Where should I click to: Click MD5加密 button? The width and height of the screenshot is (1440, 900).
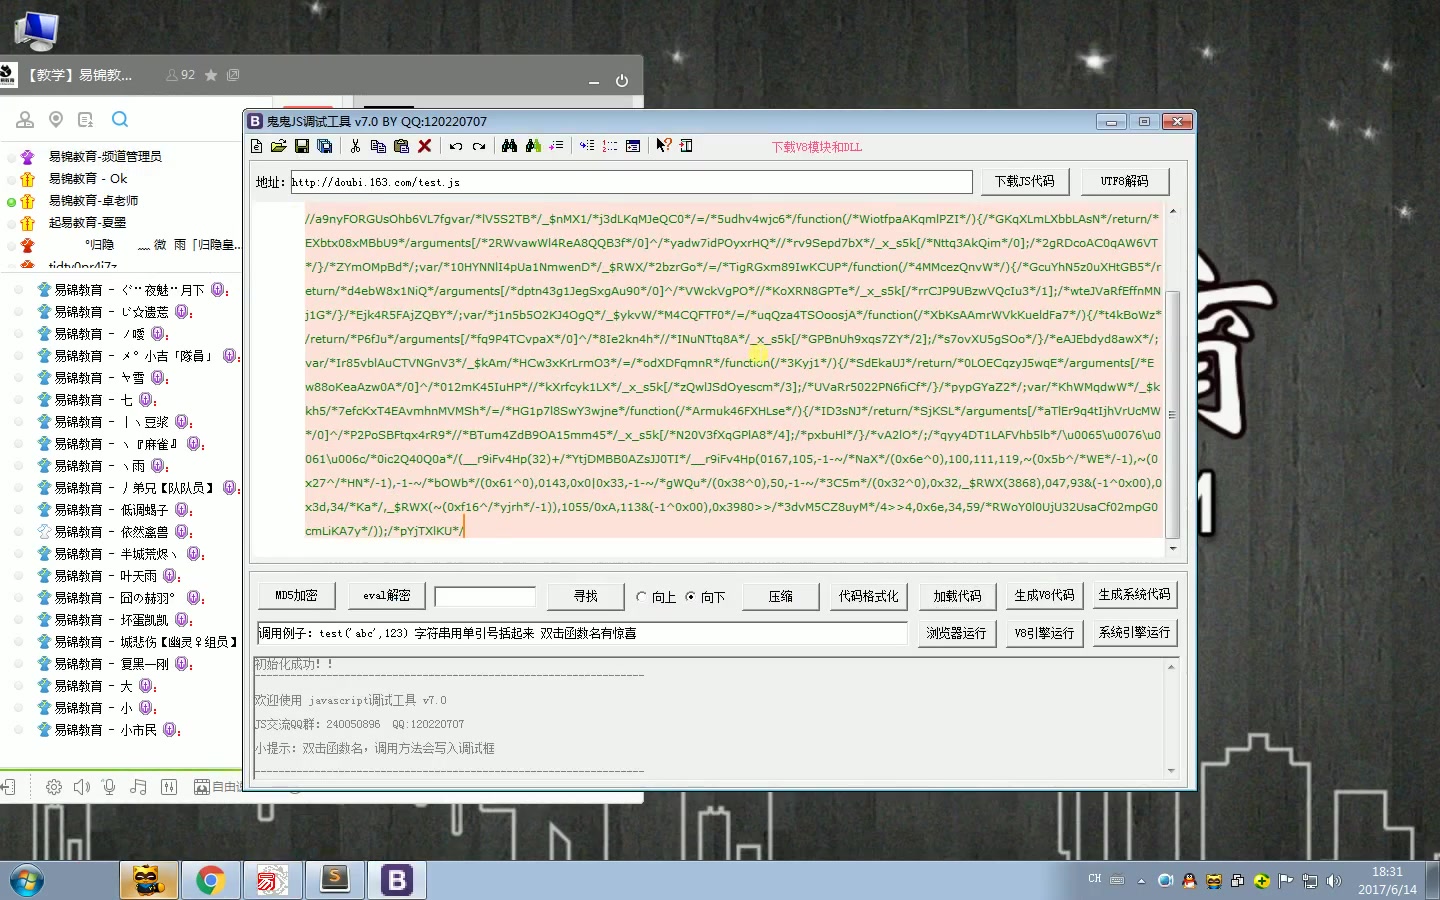296,595
